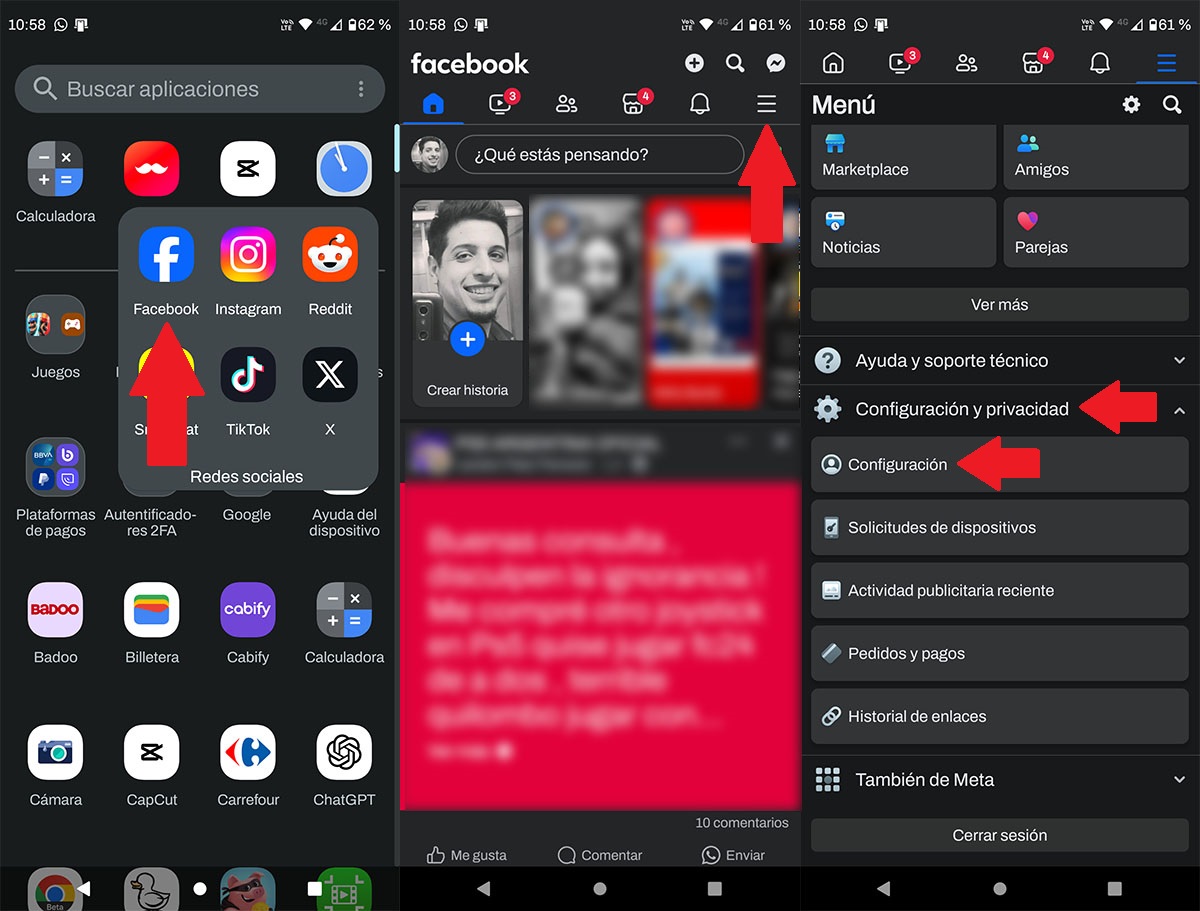Viewport: 1200px width, 911px height.
Task: Tap the profile avatar beside the post field
Action: pyautogui.click(x=430, y=155)
